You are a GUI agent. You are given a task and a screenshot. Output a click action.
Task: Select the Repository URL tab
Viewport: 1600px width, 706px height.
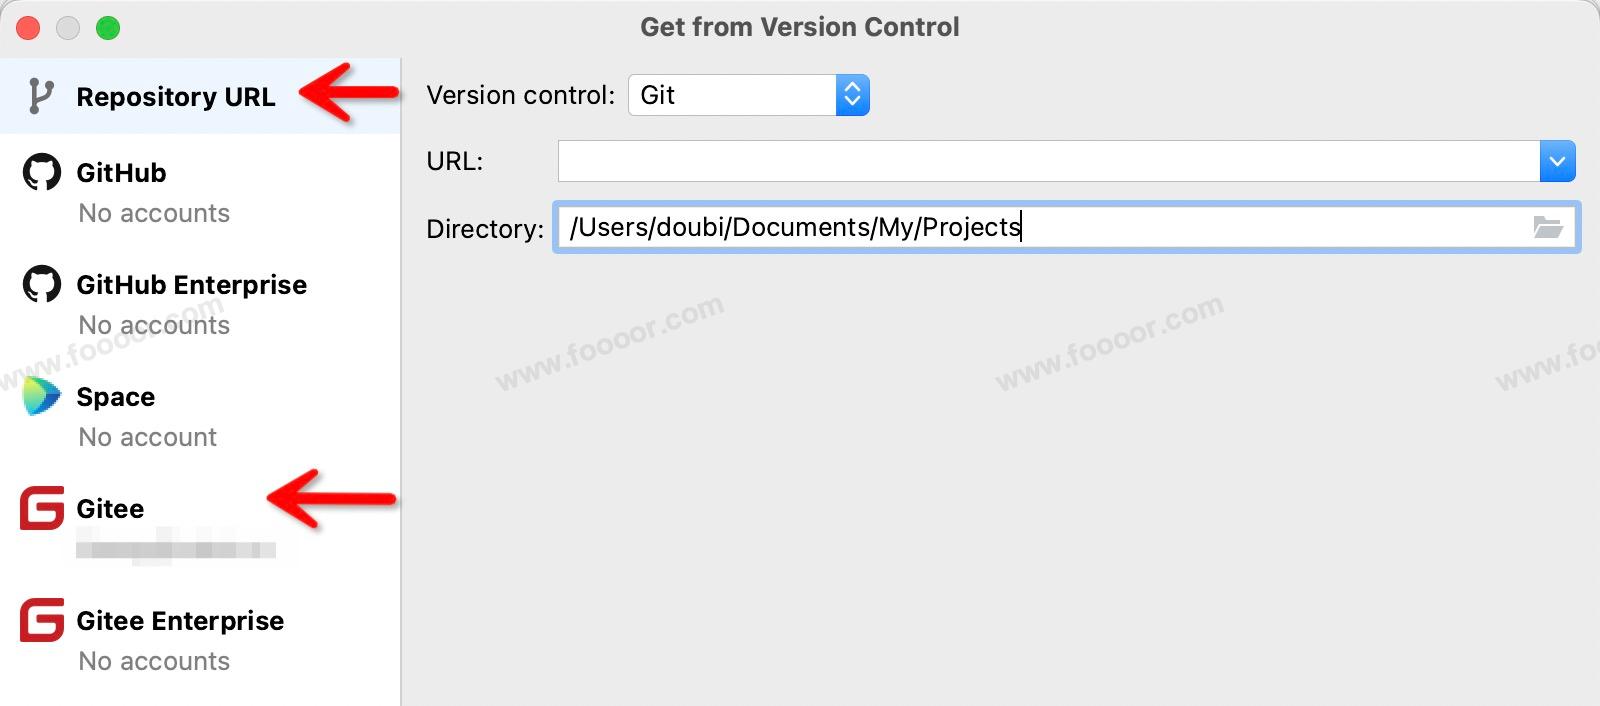click(x=175, y=97)
